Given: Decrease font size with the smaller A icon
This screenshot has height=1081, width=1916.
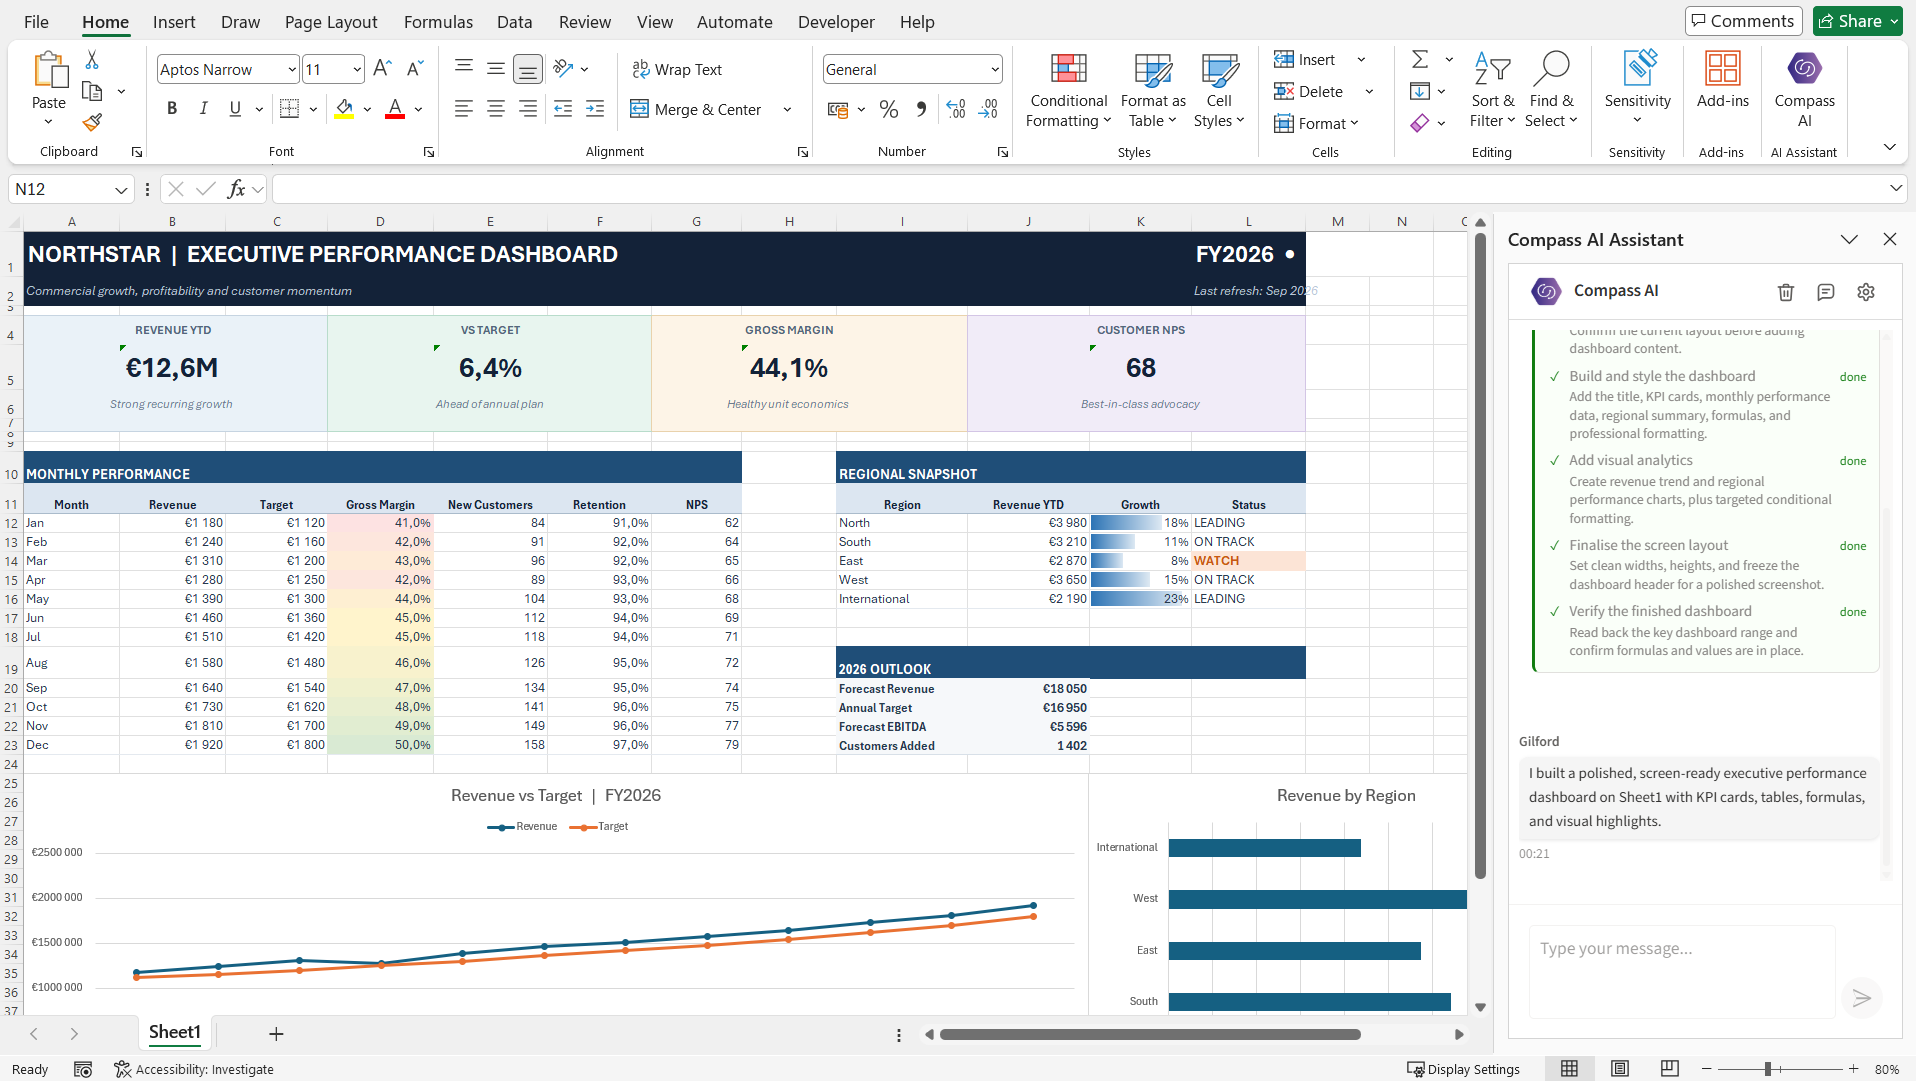Looking at the screenshot, I should (x=415, y=69).
